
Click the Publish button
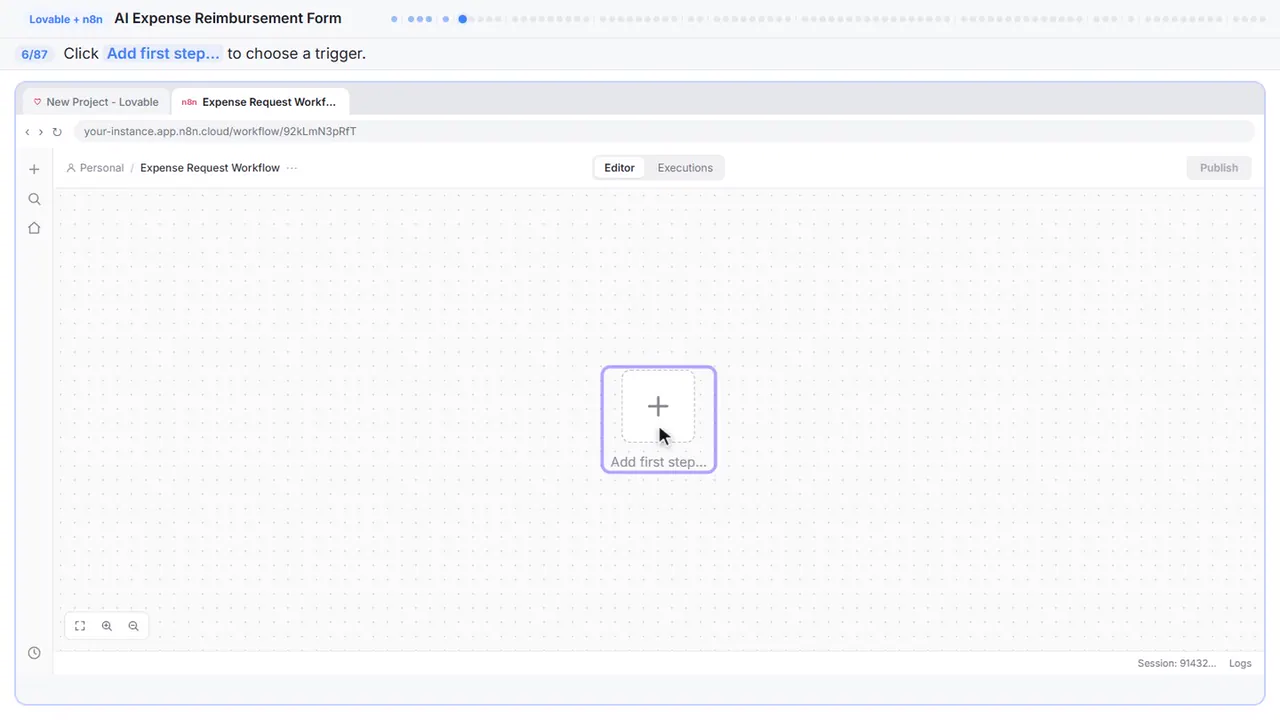coord(1219,168)
